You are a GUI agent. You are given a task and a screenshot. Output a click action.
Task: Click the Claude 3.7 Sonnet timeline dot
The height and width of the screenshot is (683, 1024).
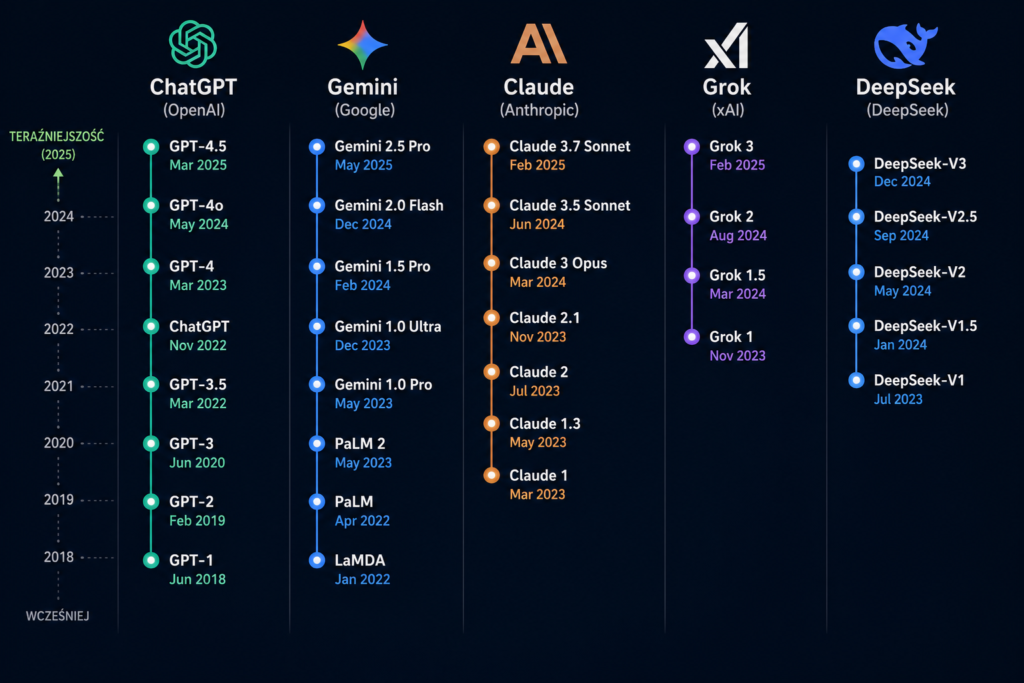491,147
